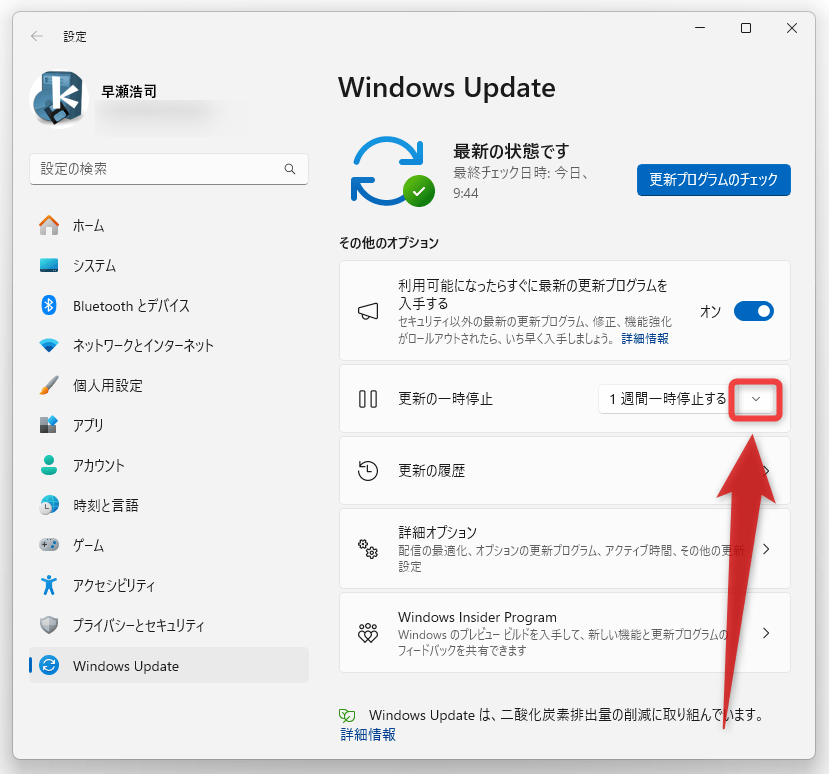Open 詳細情報 link about latest updates
The image size is (829, 774).
coord(645,339)
